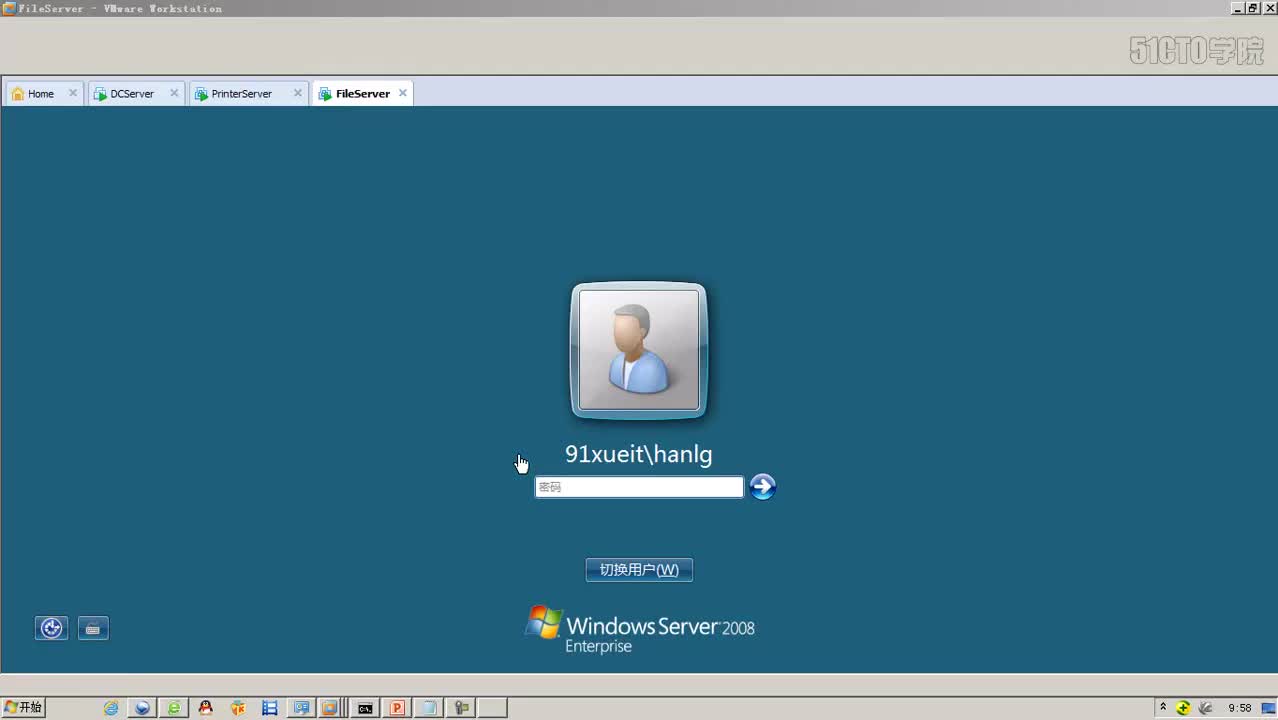Open QQ penguin icon in taskbar
1278x720 pixels.
[205, 708]
